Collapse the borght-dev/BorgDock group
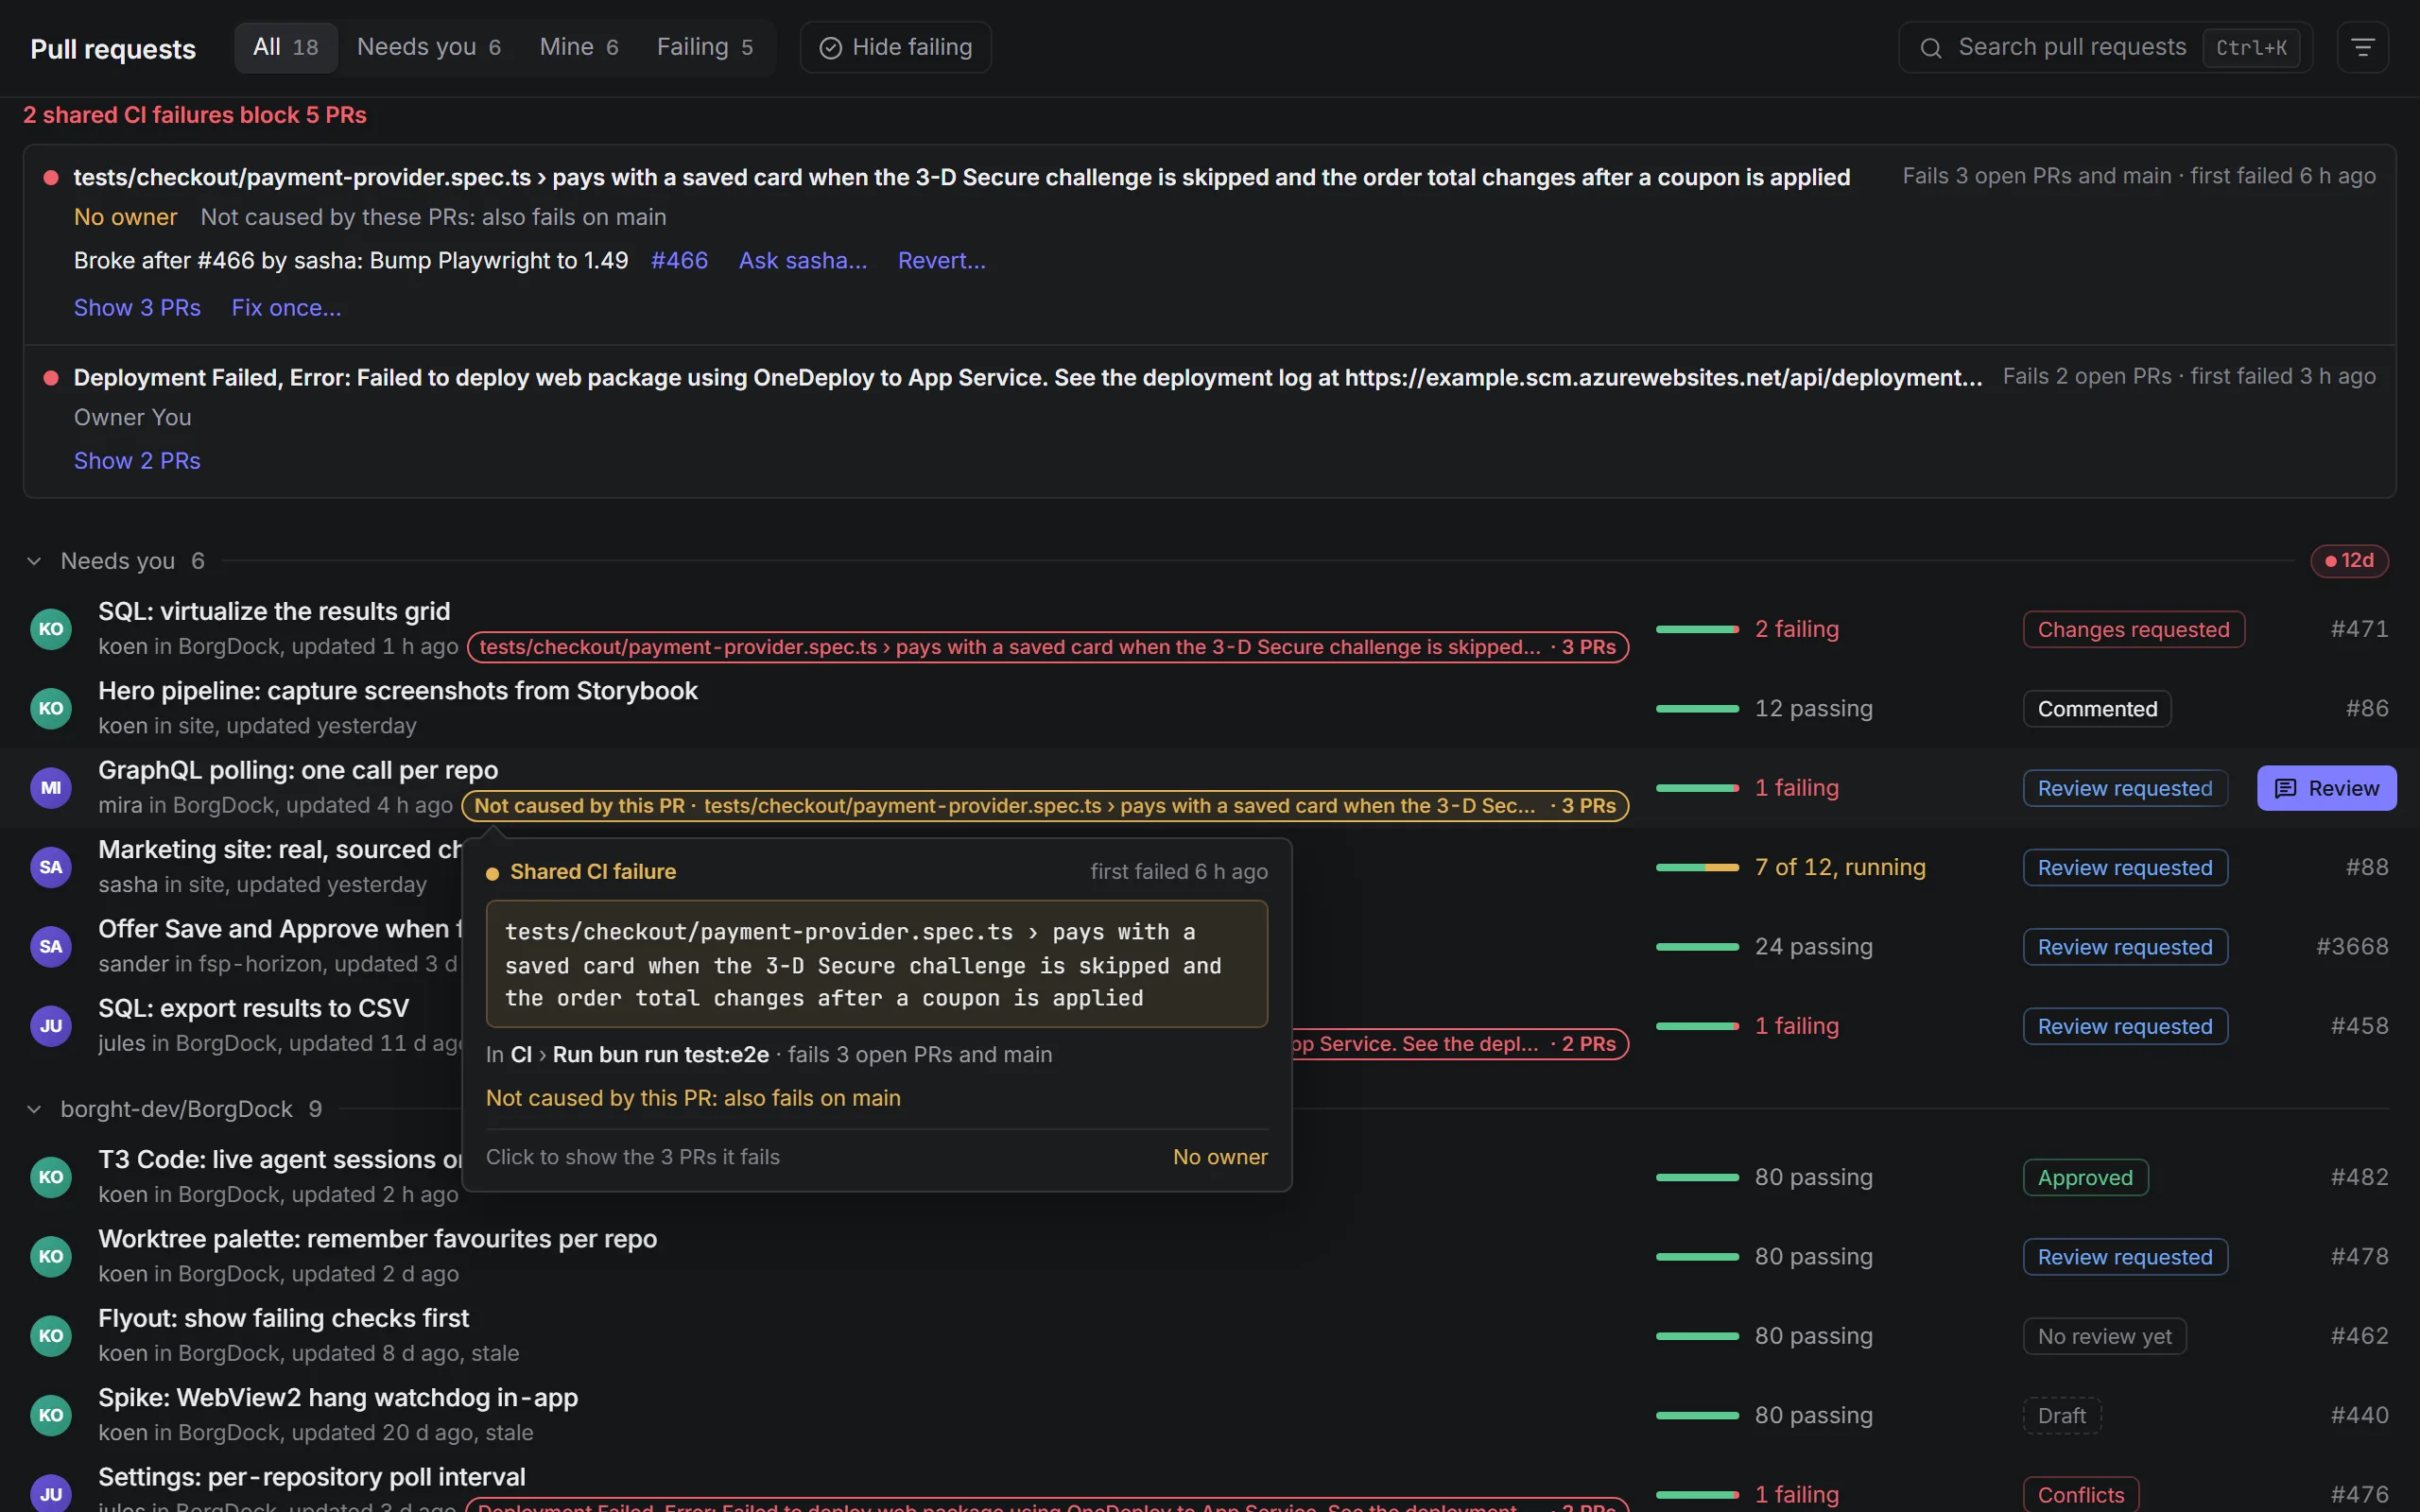2420x1512 pixels. click(34, 1109)
